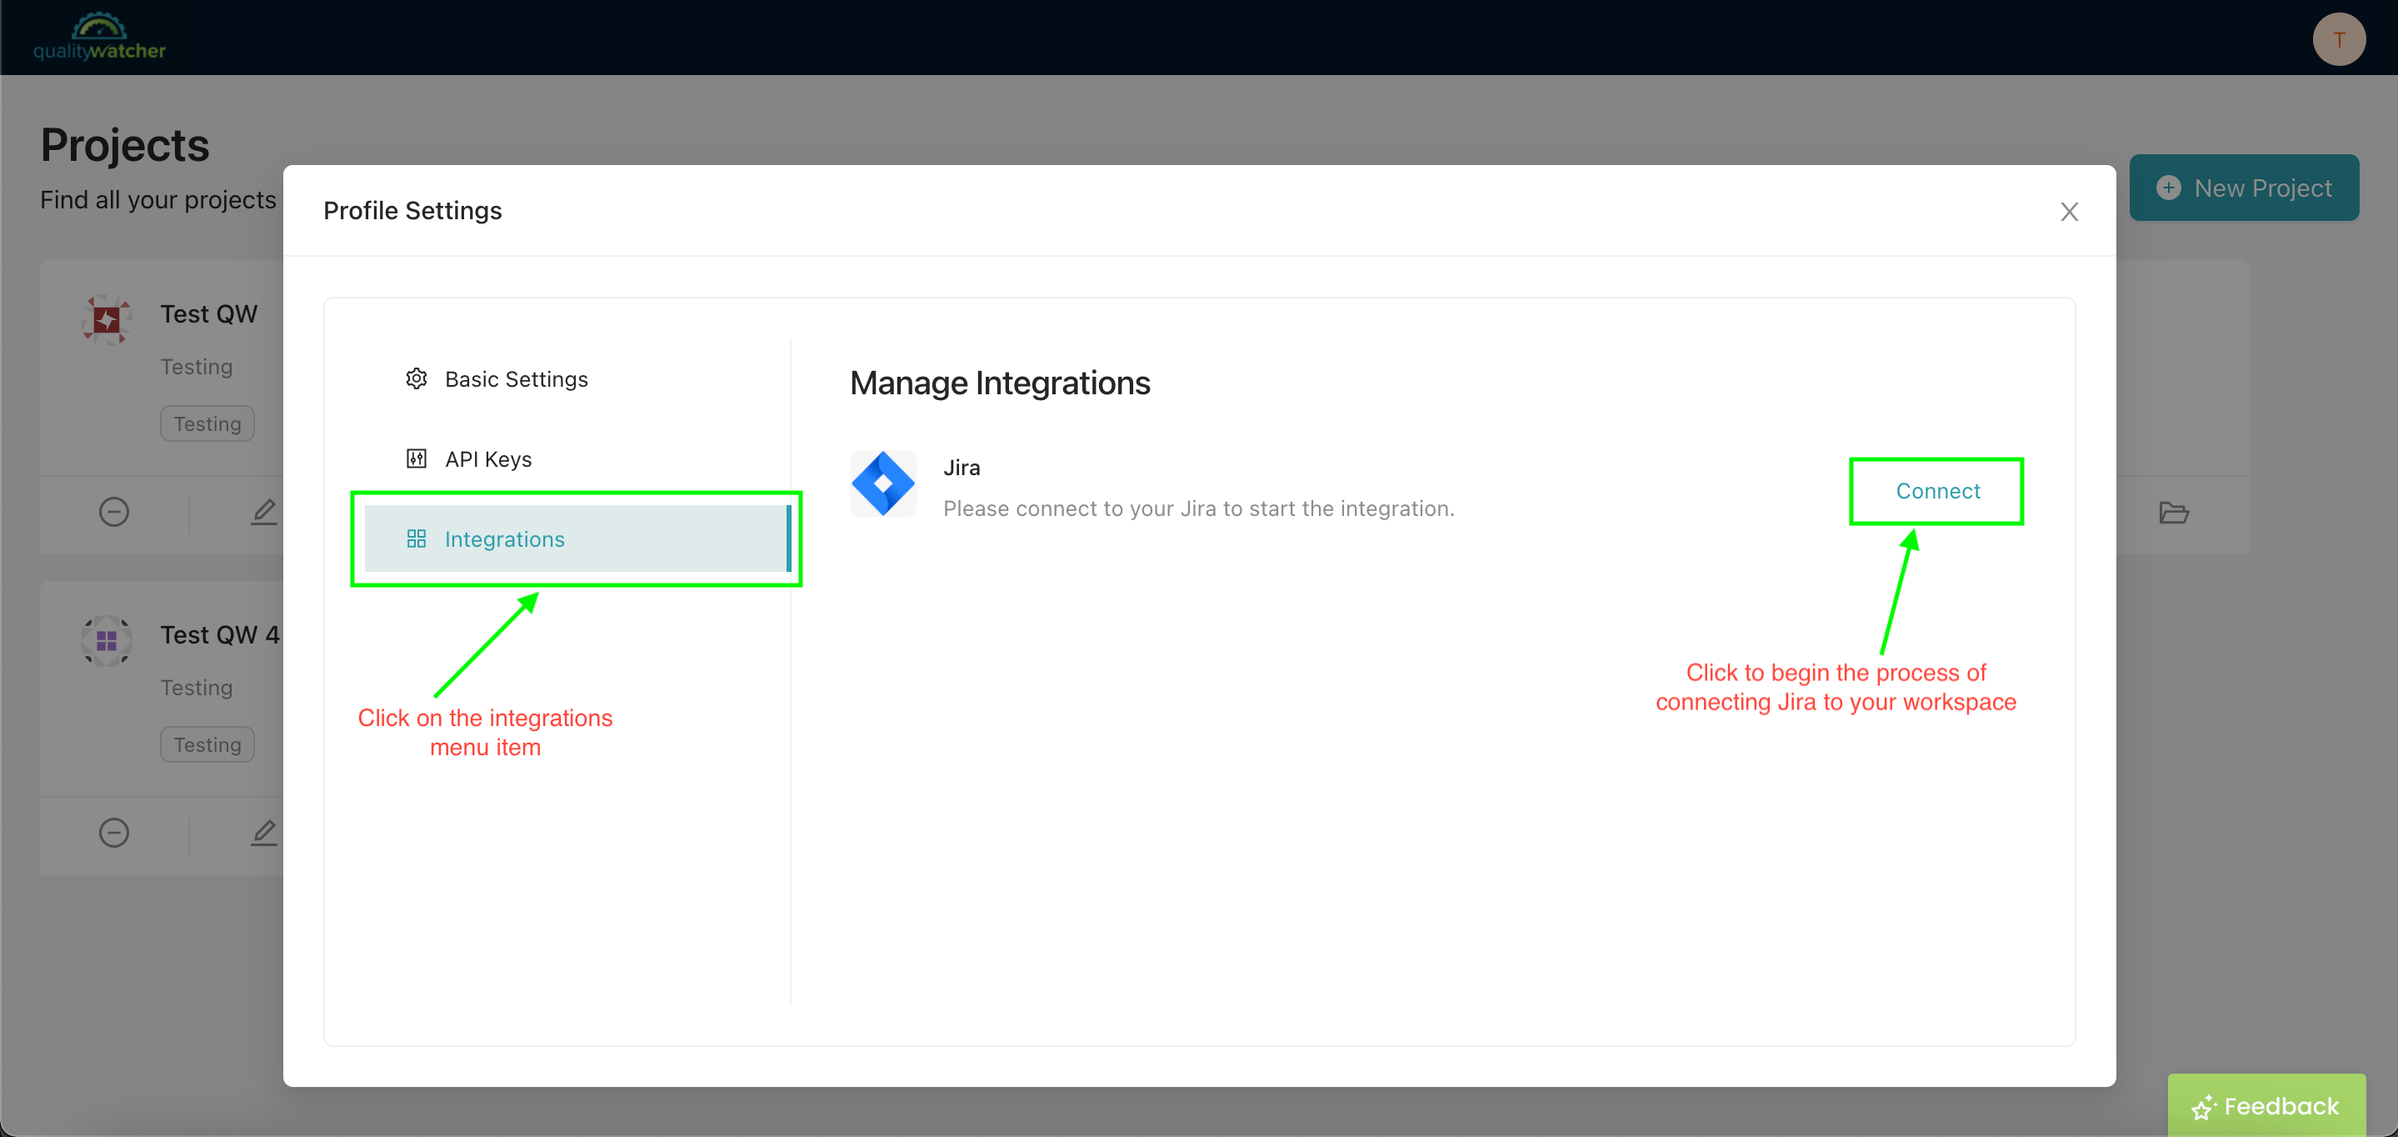Click the API Keys sliders icon
The height and width of the screenshot is (1137, 2398).
(x=417, y=459)
